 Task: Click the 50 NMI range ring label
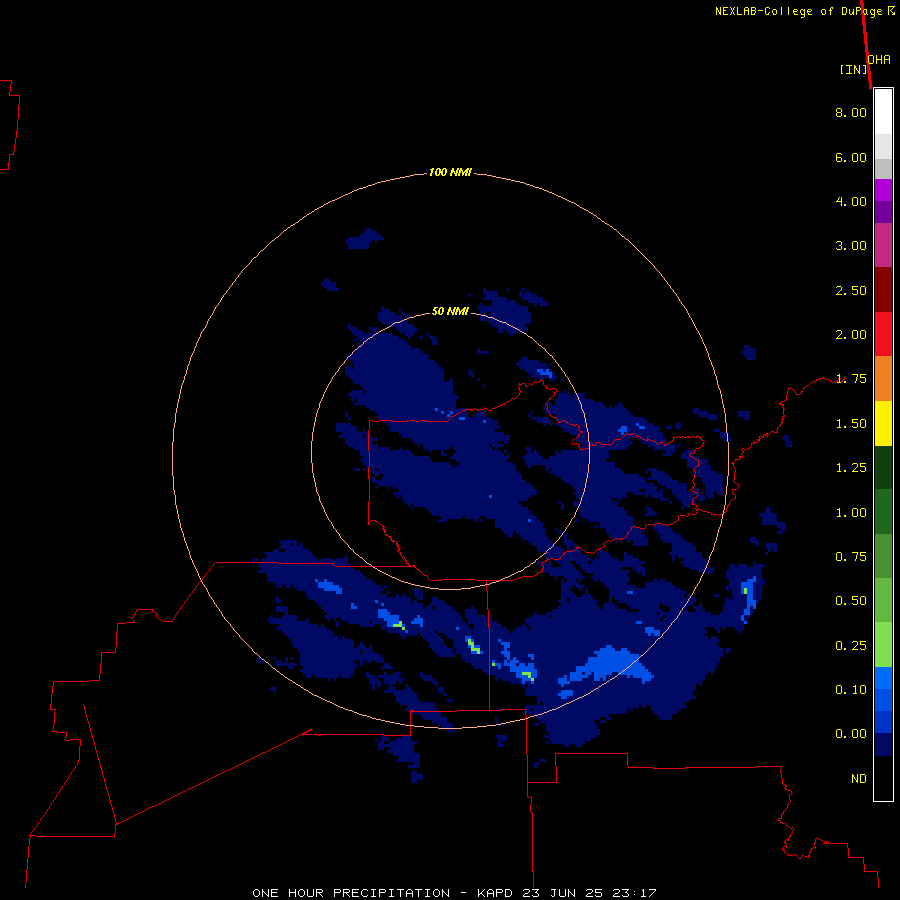(x=450, y=312)
